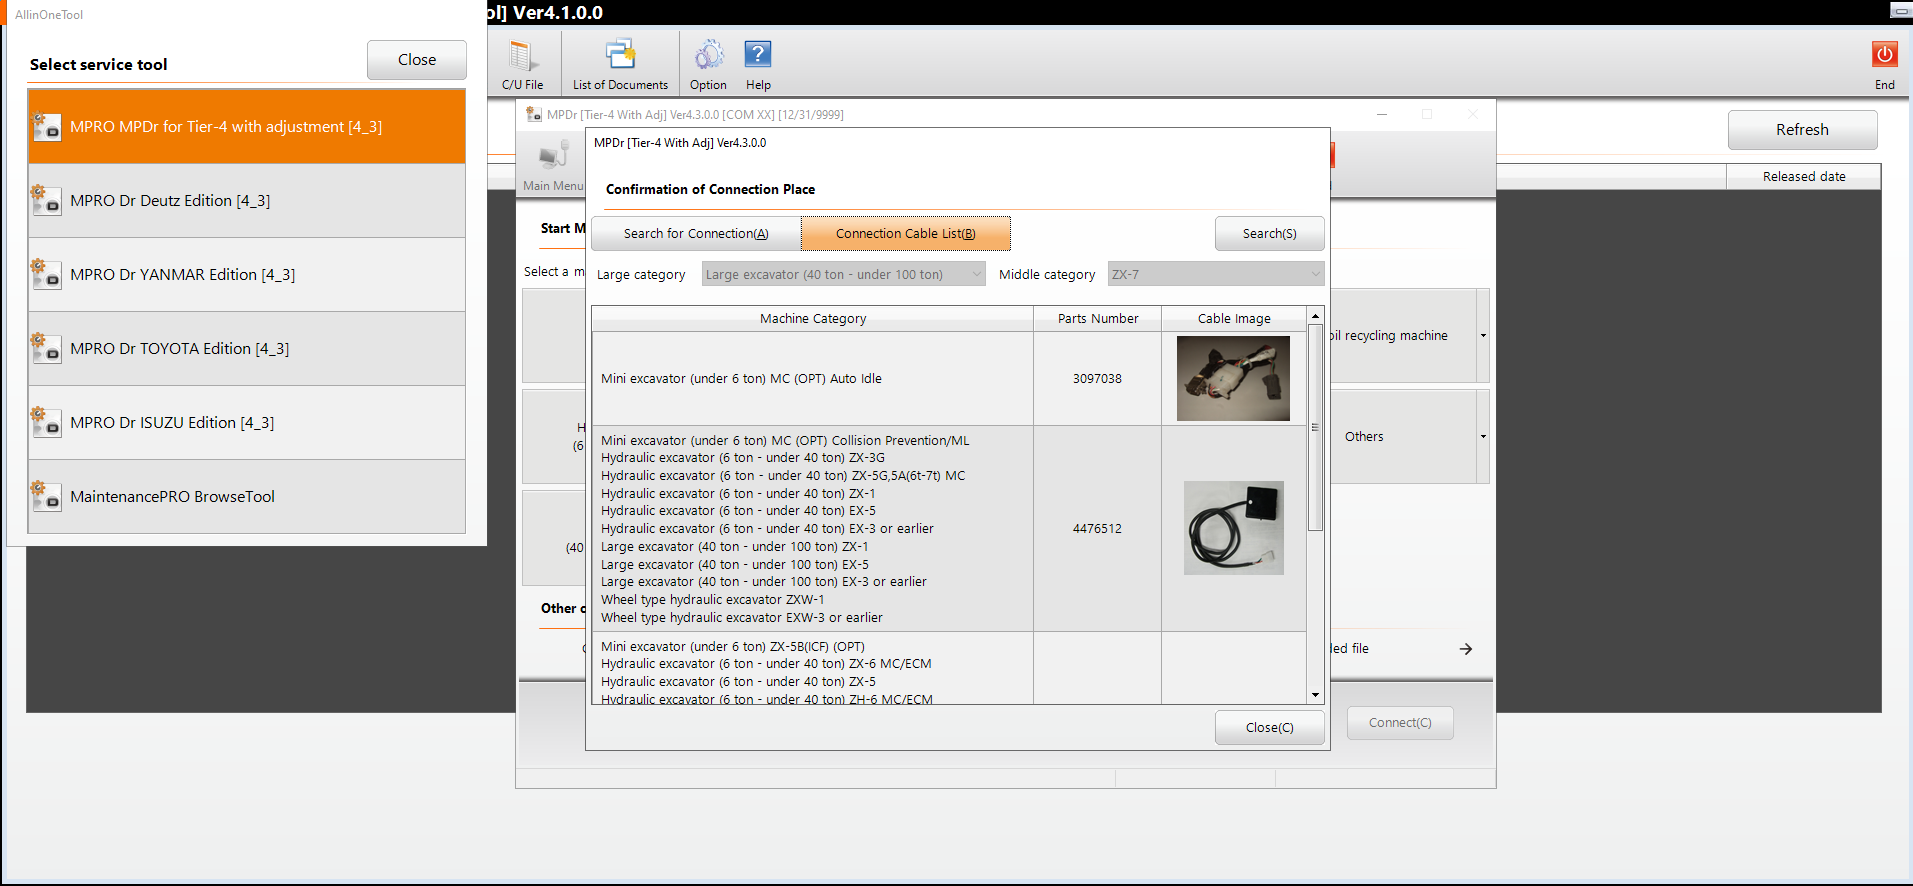This screenshot has width=1913, height=886.
Task: Click the Refresh button
Action: pyautogui.click(x=1802, y=130)
